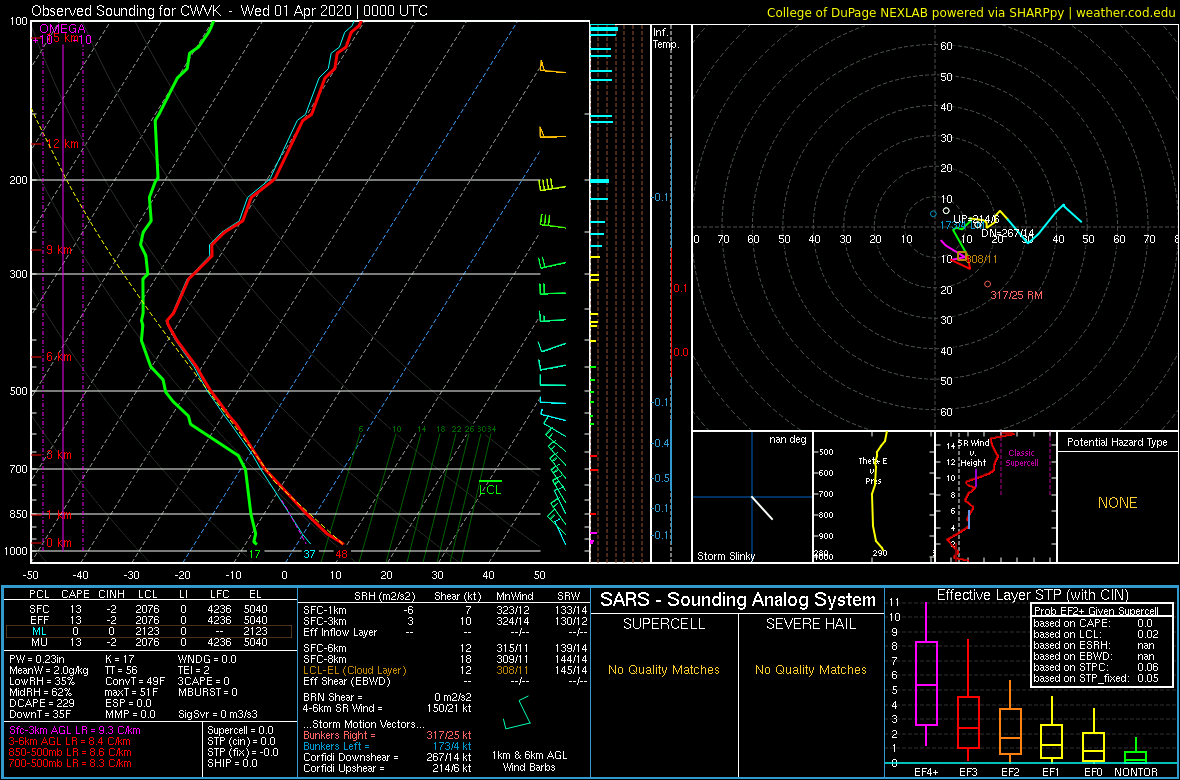Click the 'Potential Hazard Type' heading
Image resolution: width=1180 pixels, height=780 pixels.
[1117, 443]
